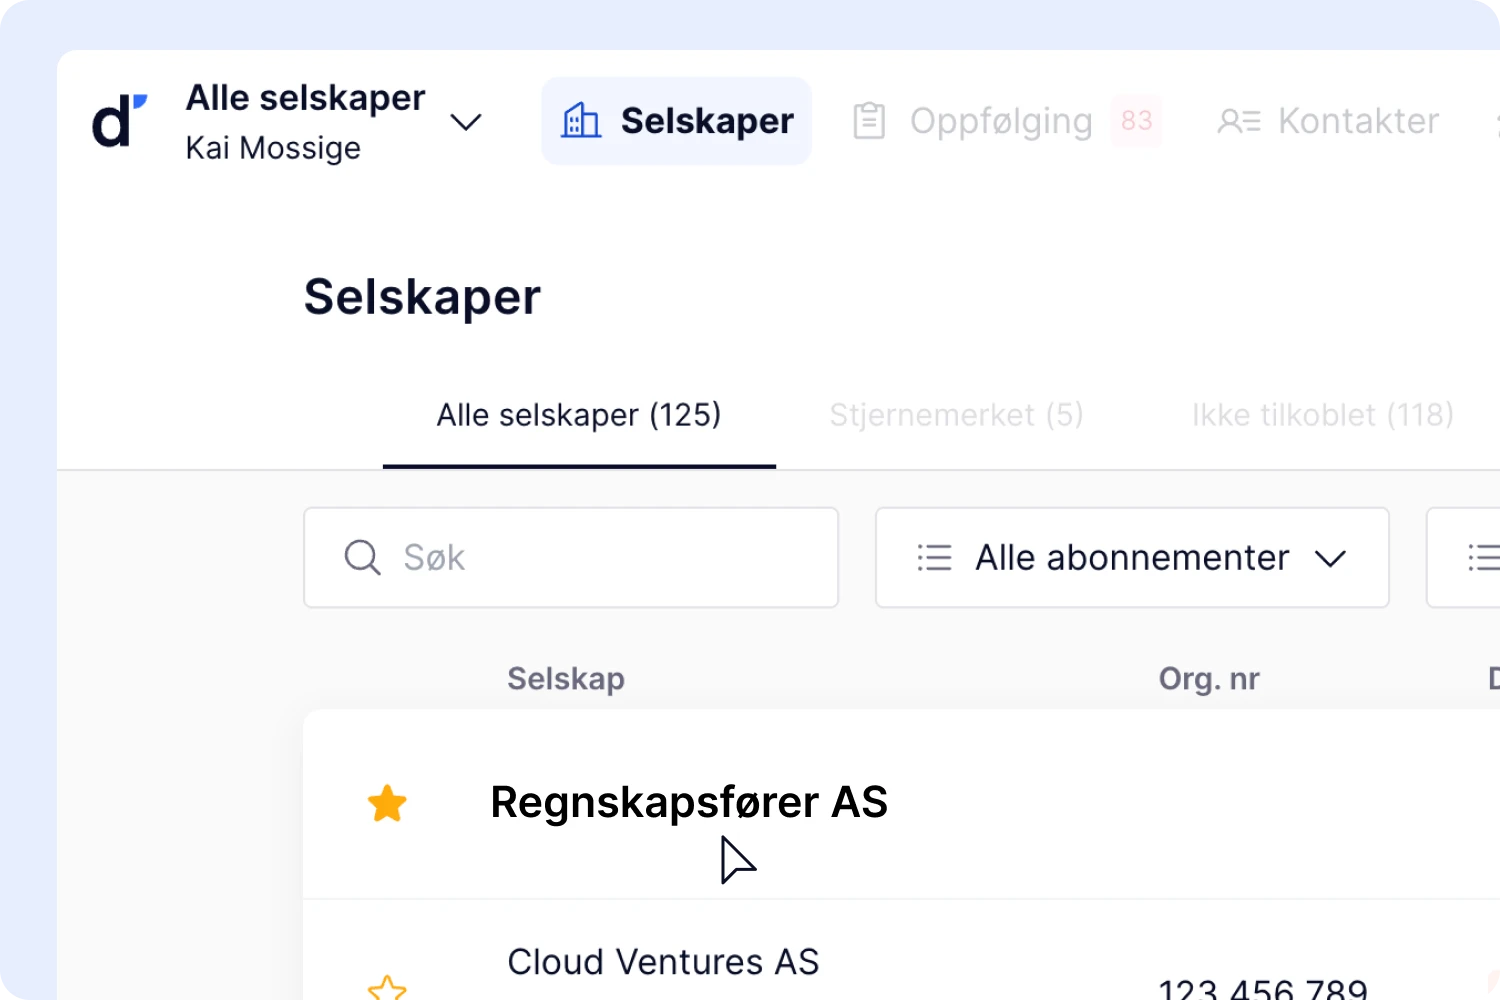The width and height of the screenshot is (1500, 1000).
Task: Open the Regnskapsfører AS company row
Action: pyautogui.click(x=688, y=803)
